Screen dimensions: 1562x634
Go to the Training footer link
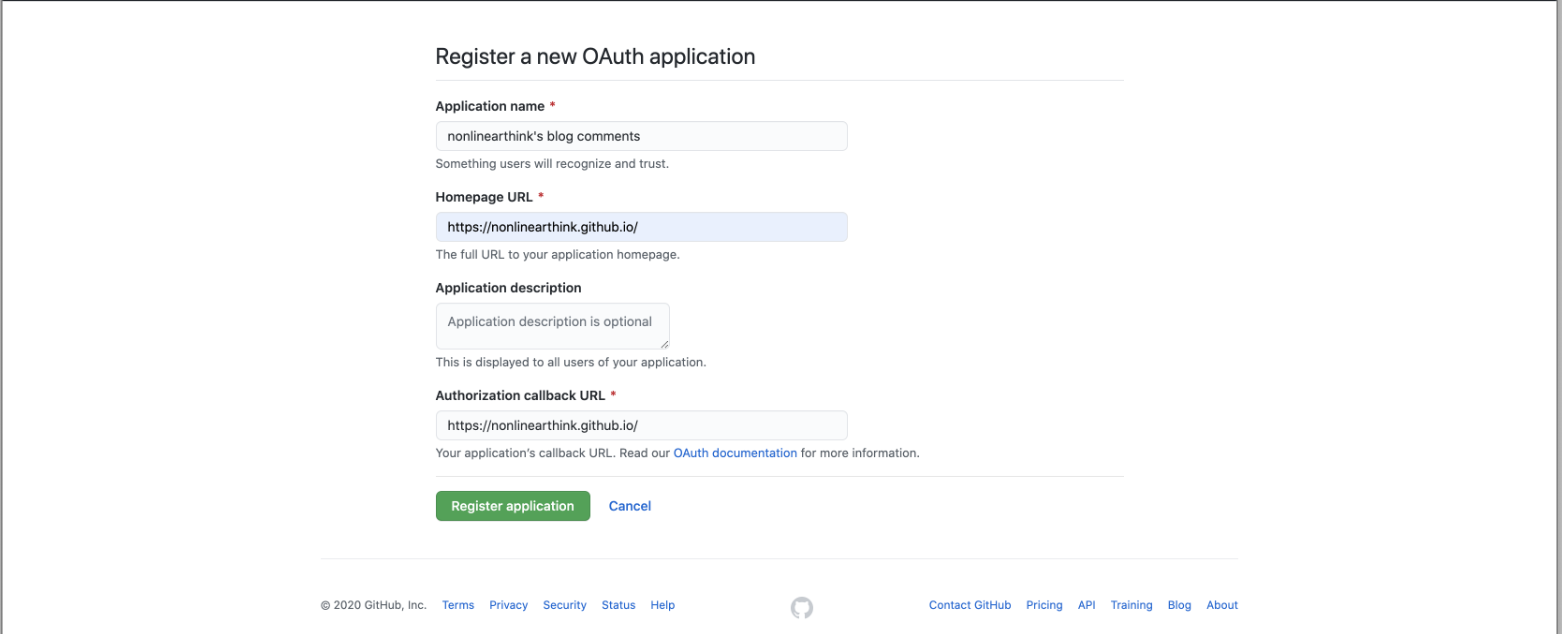[x=1131, y=605]
